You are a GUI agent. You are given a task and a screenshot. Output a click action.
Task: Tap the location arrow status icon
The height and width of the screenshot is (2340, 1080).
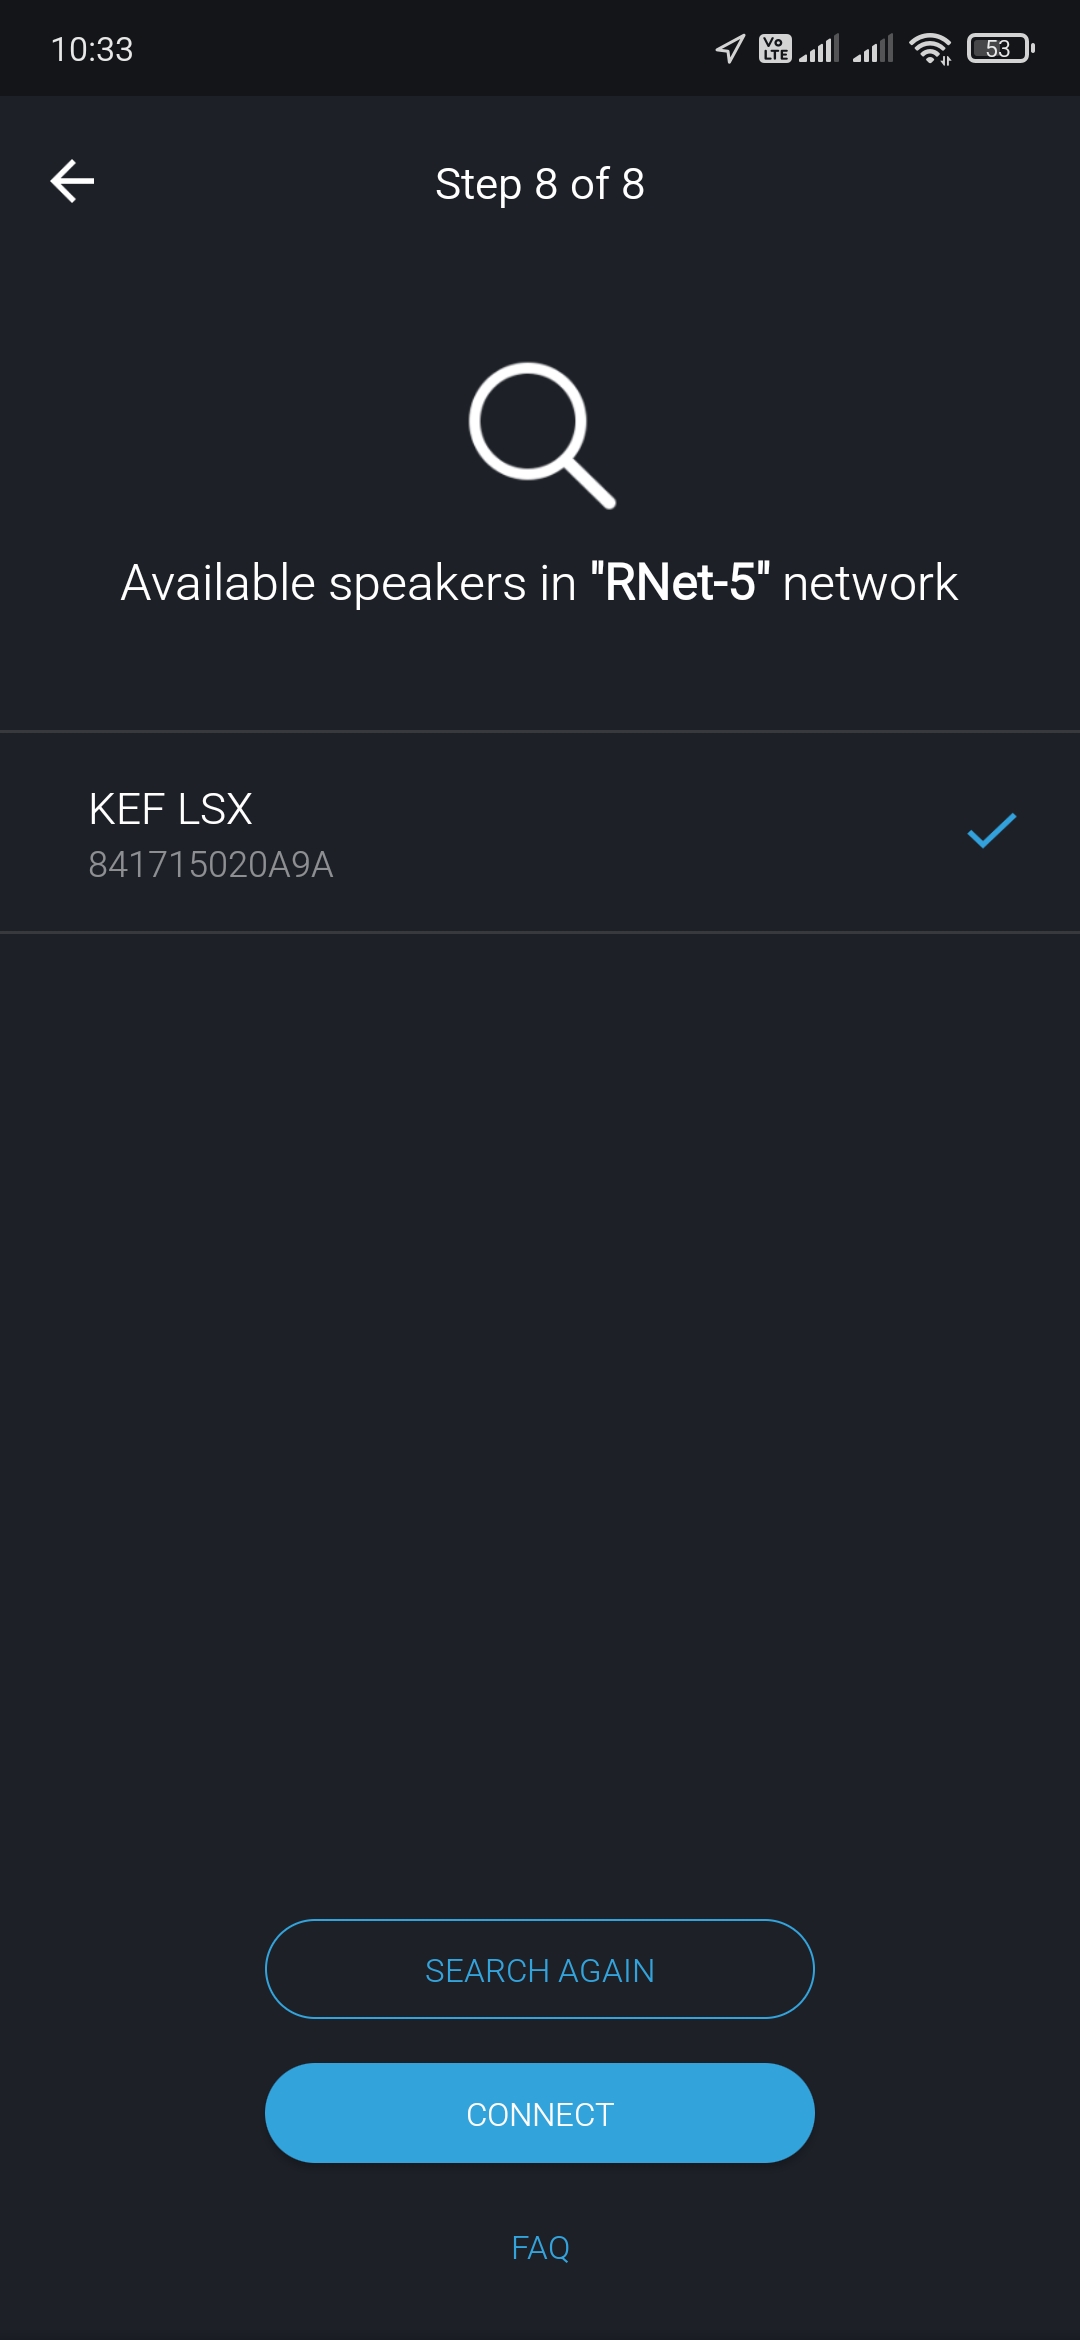tap(730, 48)
